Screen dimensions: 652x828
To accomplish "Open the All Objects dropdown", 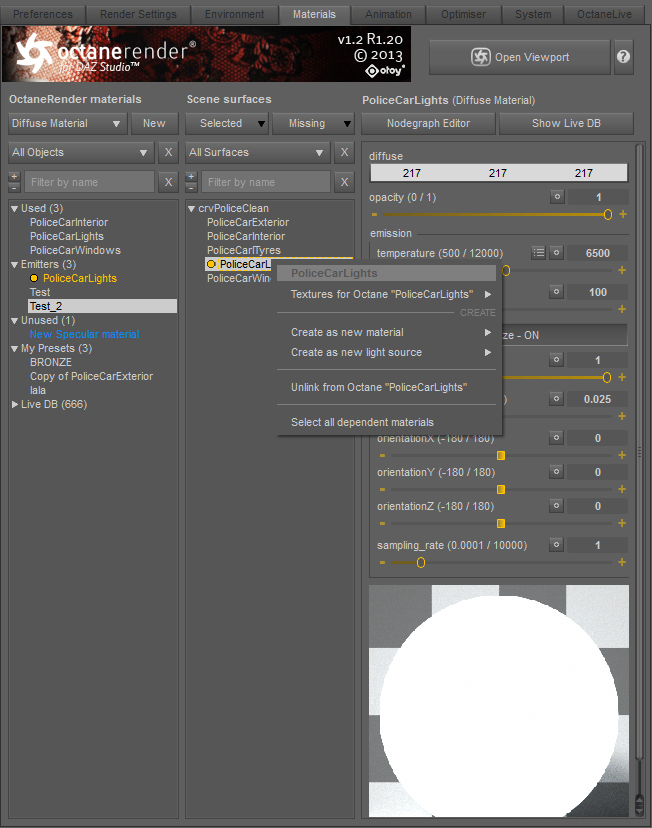I will (x=81, y=153).
